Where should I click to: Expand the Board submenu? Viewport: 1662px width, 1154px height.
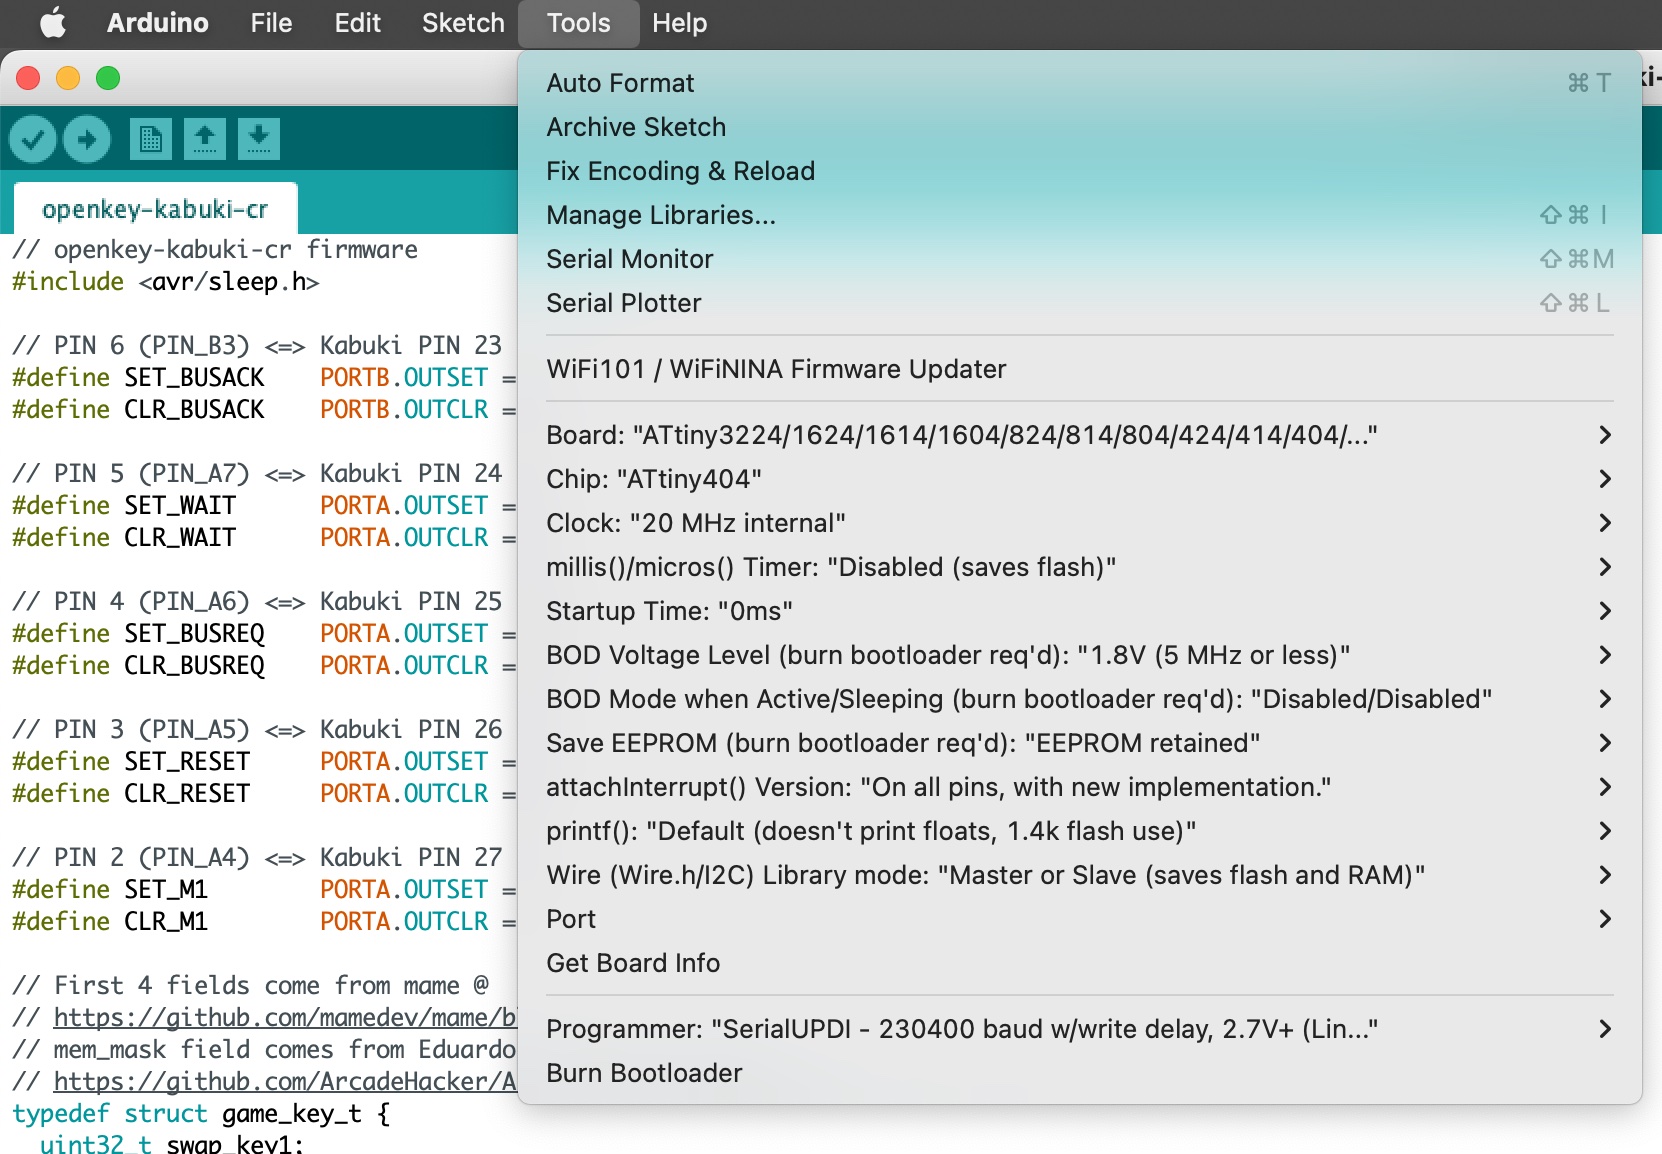coord(1080,435)
